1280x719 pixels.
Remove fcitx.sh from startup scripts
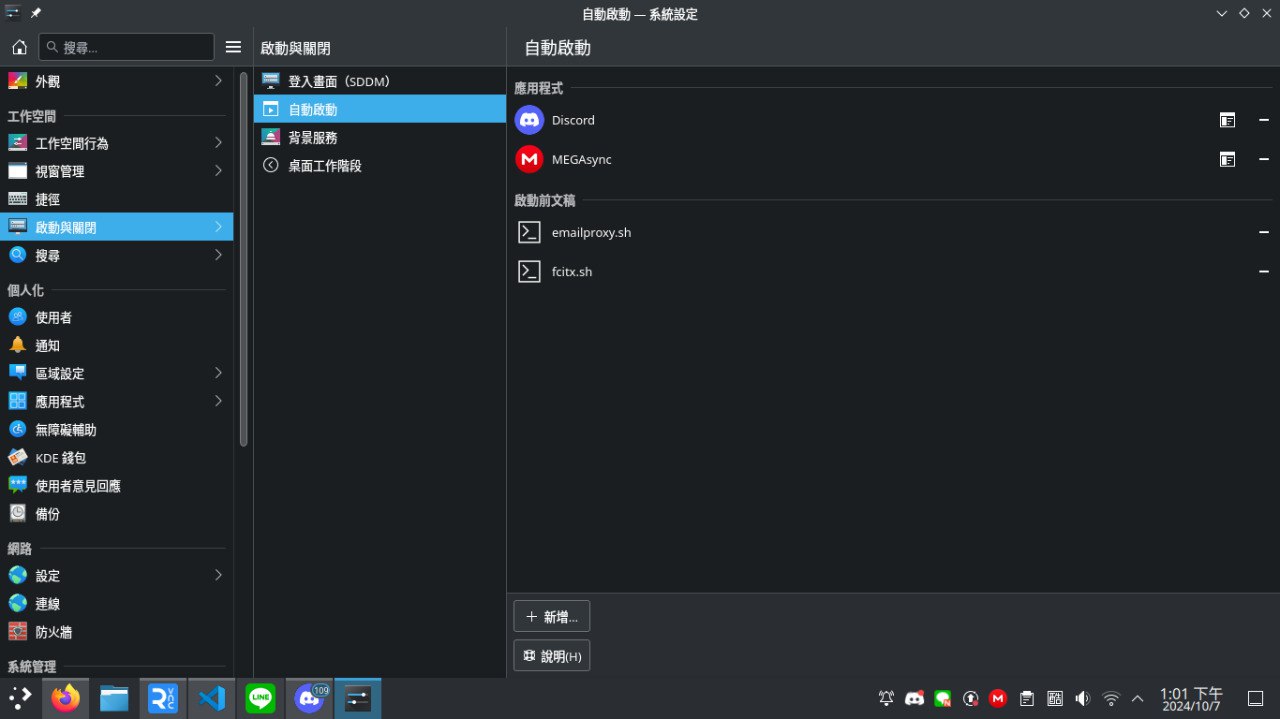point(1263,271)
